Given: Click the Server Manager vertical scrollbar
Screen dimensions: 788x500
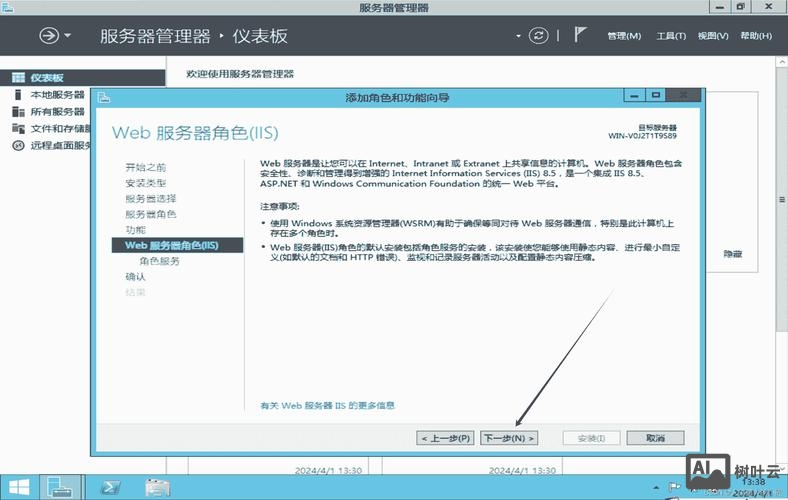Looking at the screenshot, I should click(x=782, y=199).
